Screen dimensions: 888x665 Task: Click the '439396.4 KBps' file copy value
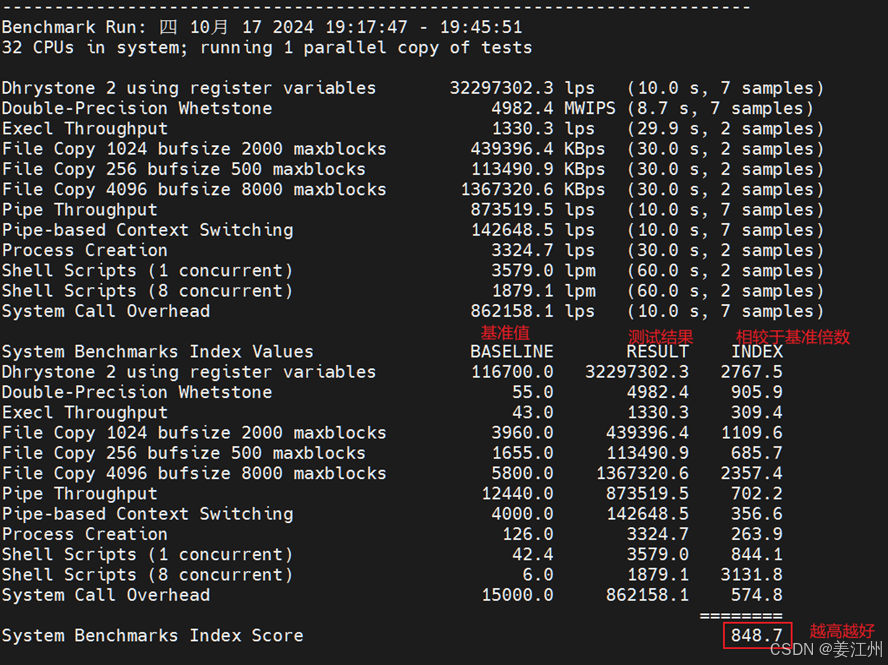(x=537, y=150)
